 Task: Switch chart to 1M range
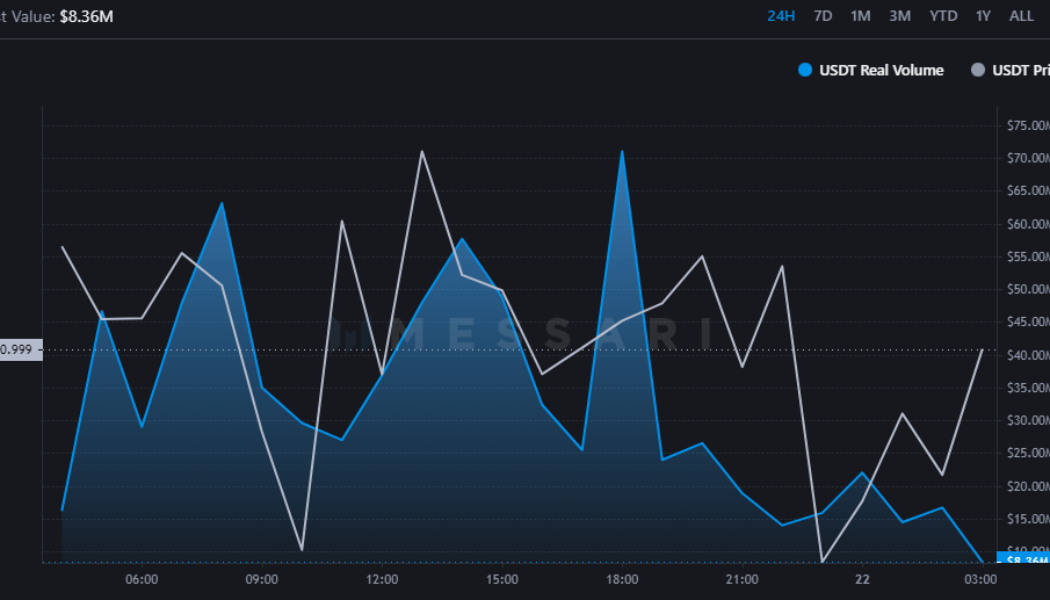pos(860,16)
